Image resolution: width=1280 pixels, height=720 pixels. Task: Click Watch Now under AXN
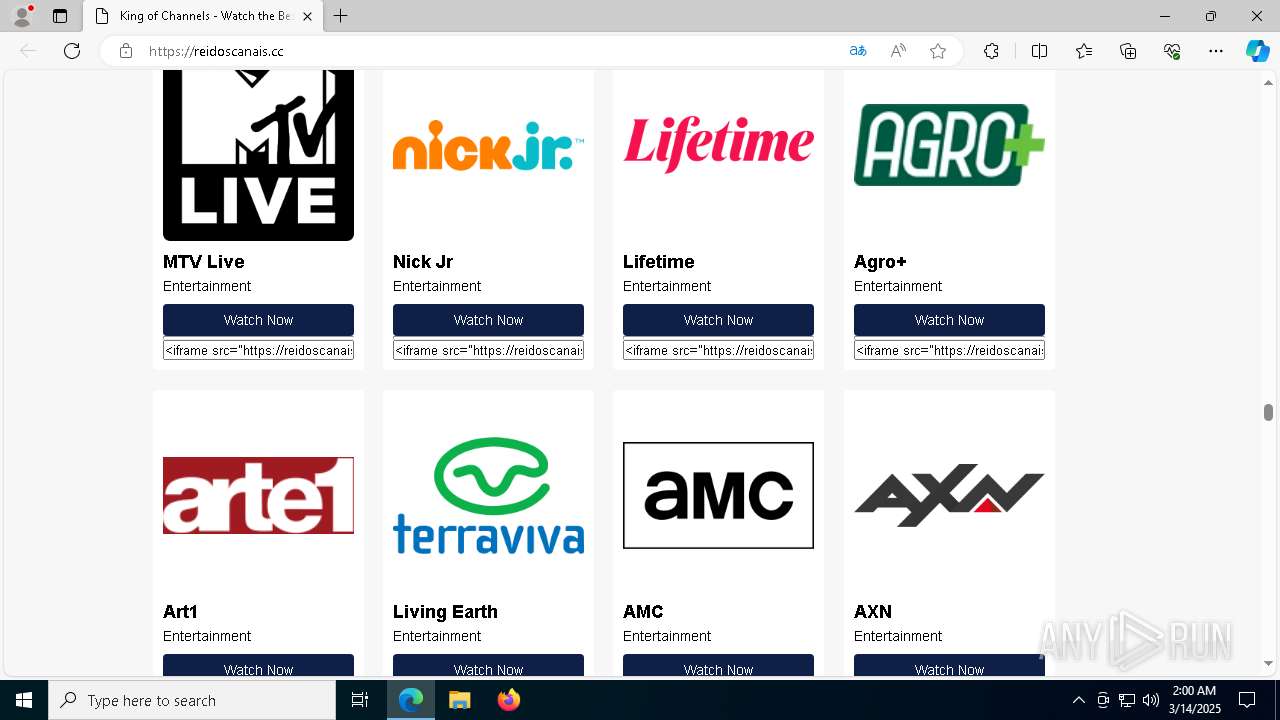click(x=949, y=666)
